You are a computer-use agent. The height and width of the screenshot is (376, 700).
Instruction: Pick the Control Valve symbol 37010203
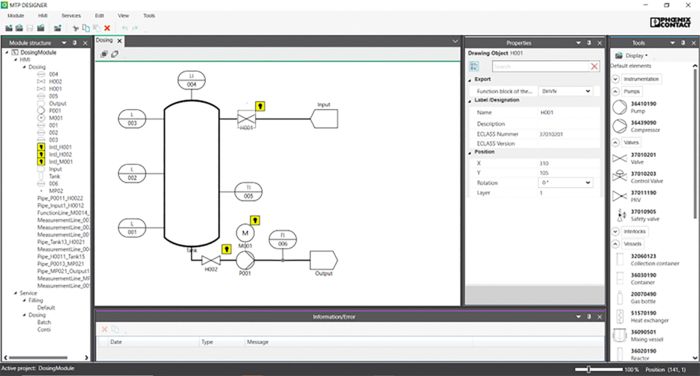click(620, 177)
